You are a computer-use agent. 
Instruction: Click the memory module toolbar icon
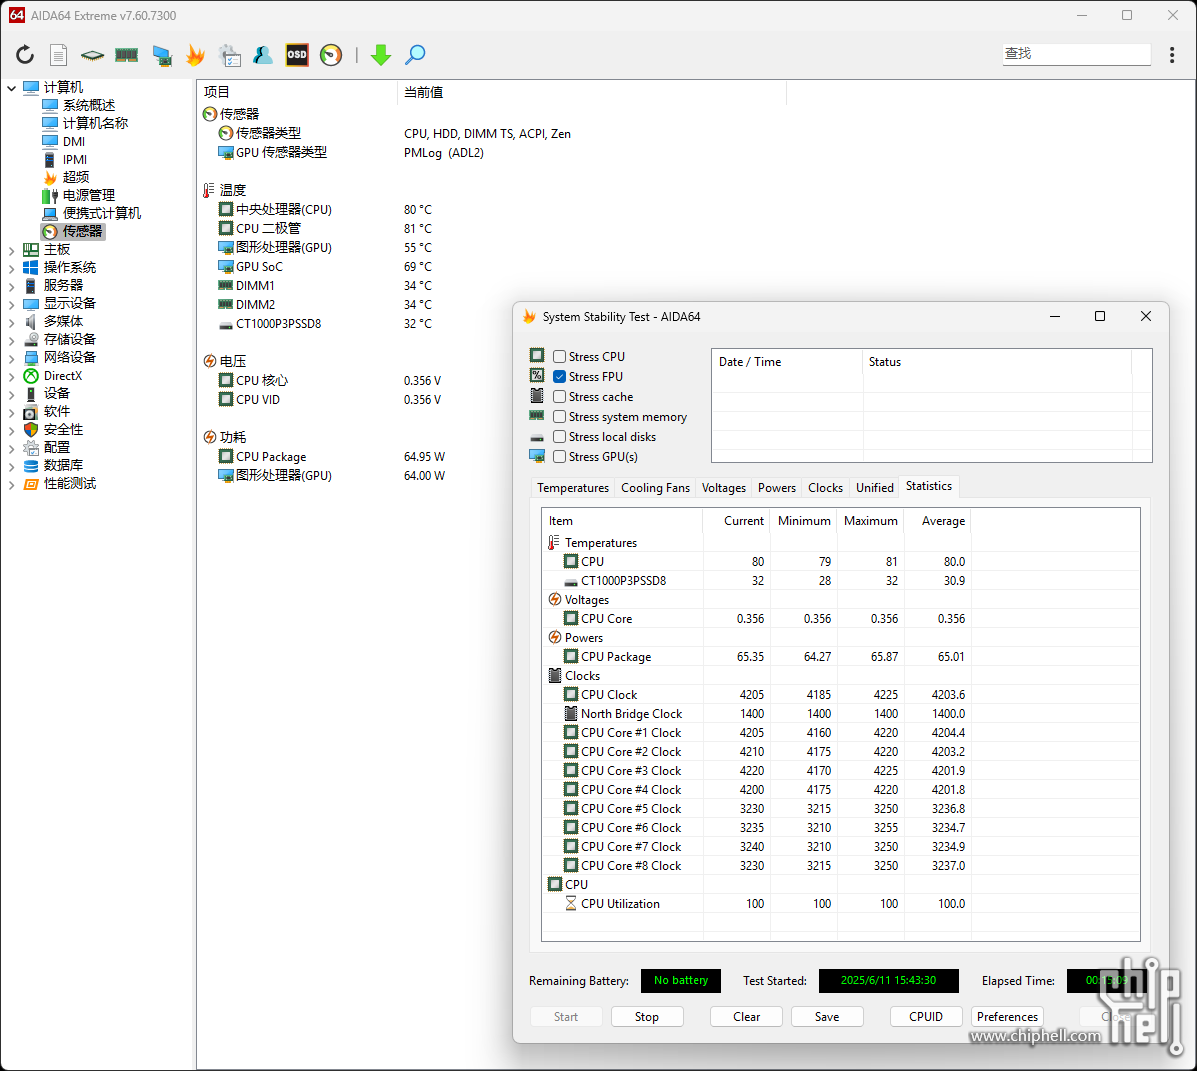pos(127,55)
